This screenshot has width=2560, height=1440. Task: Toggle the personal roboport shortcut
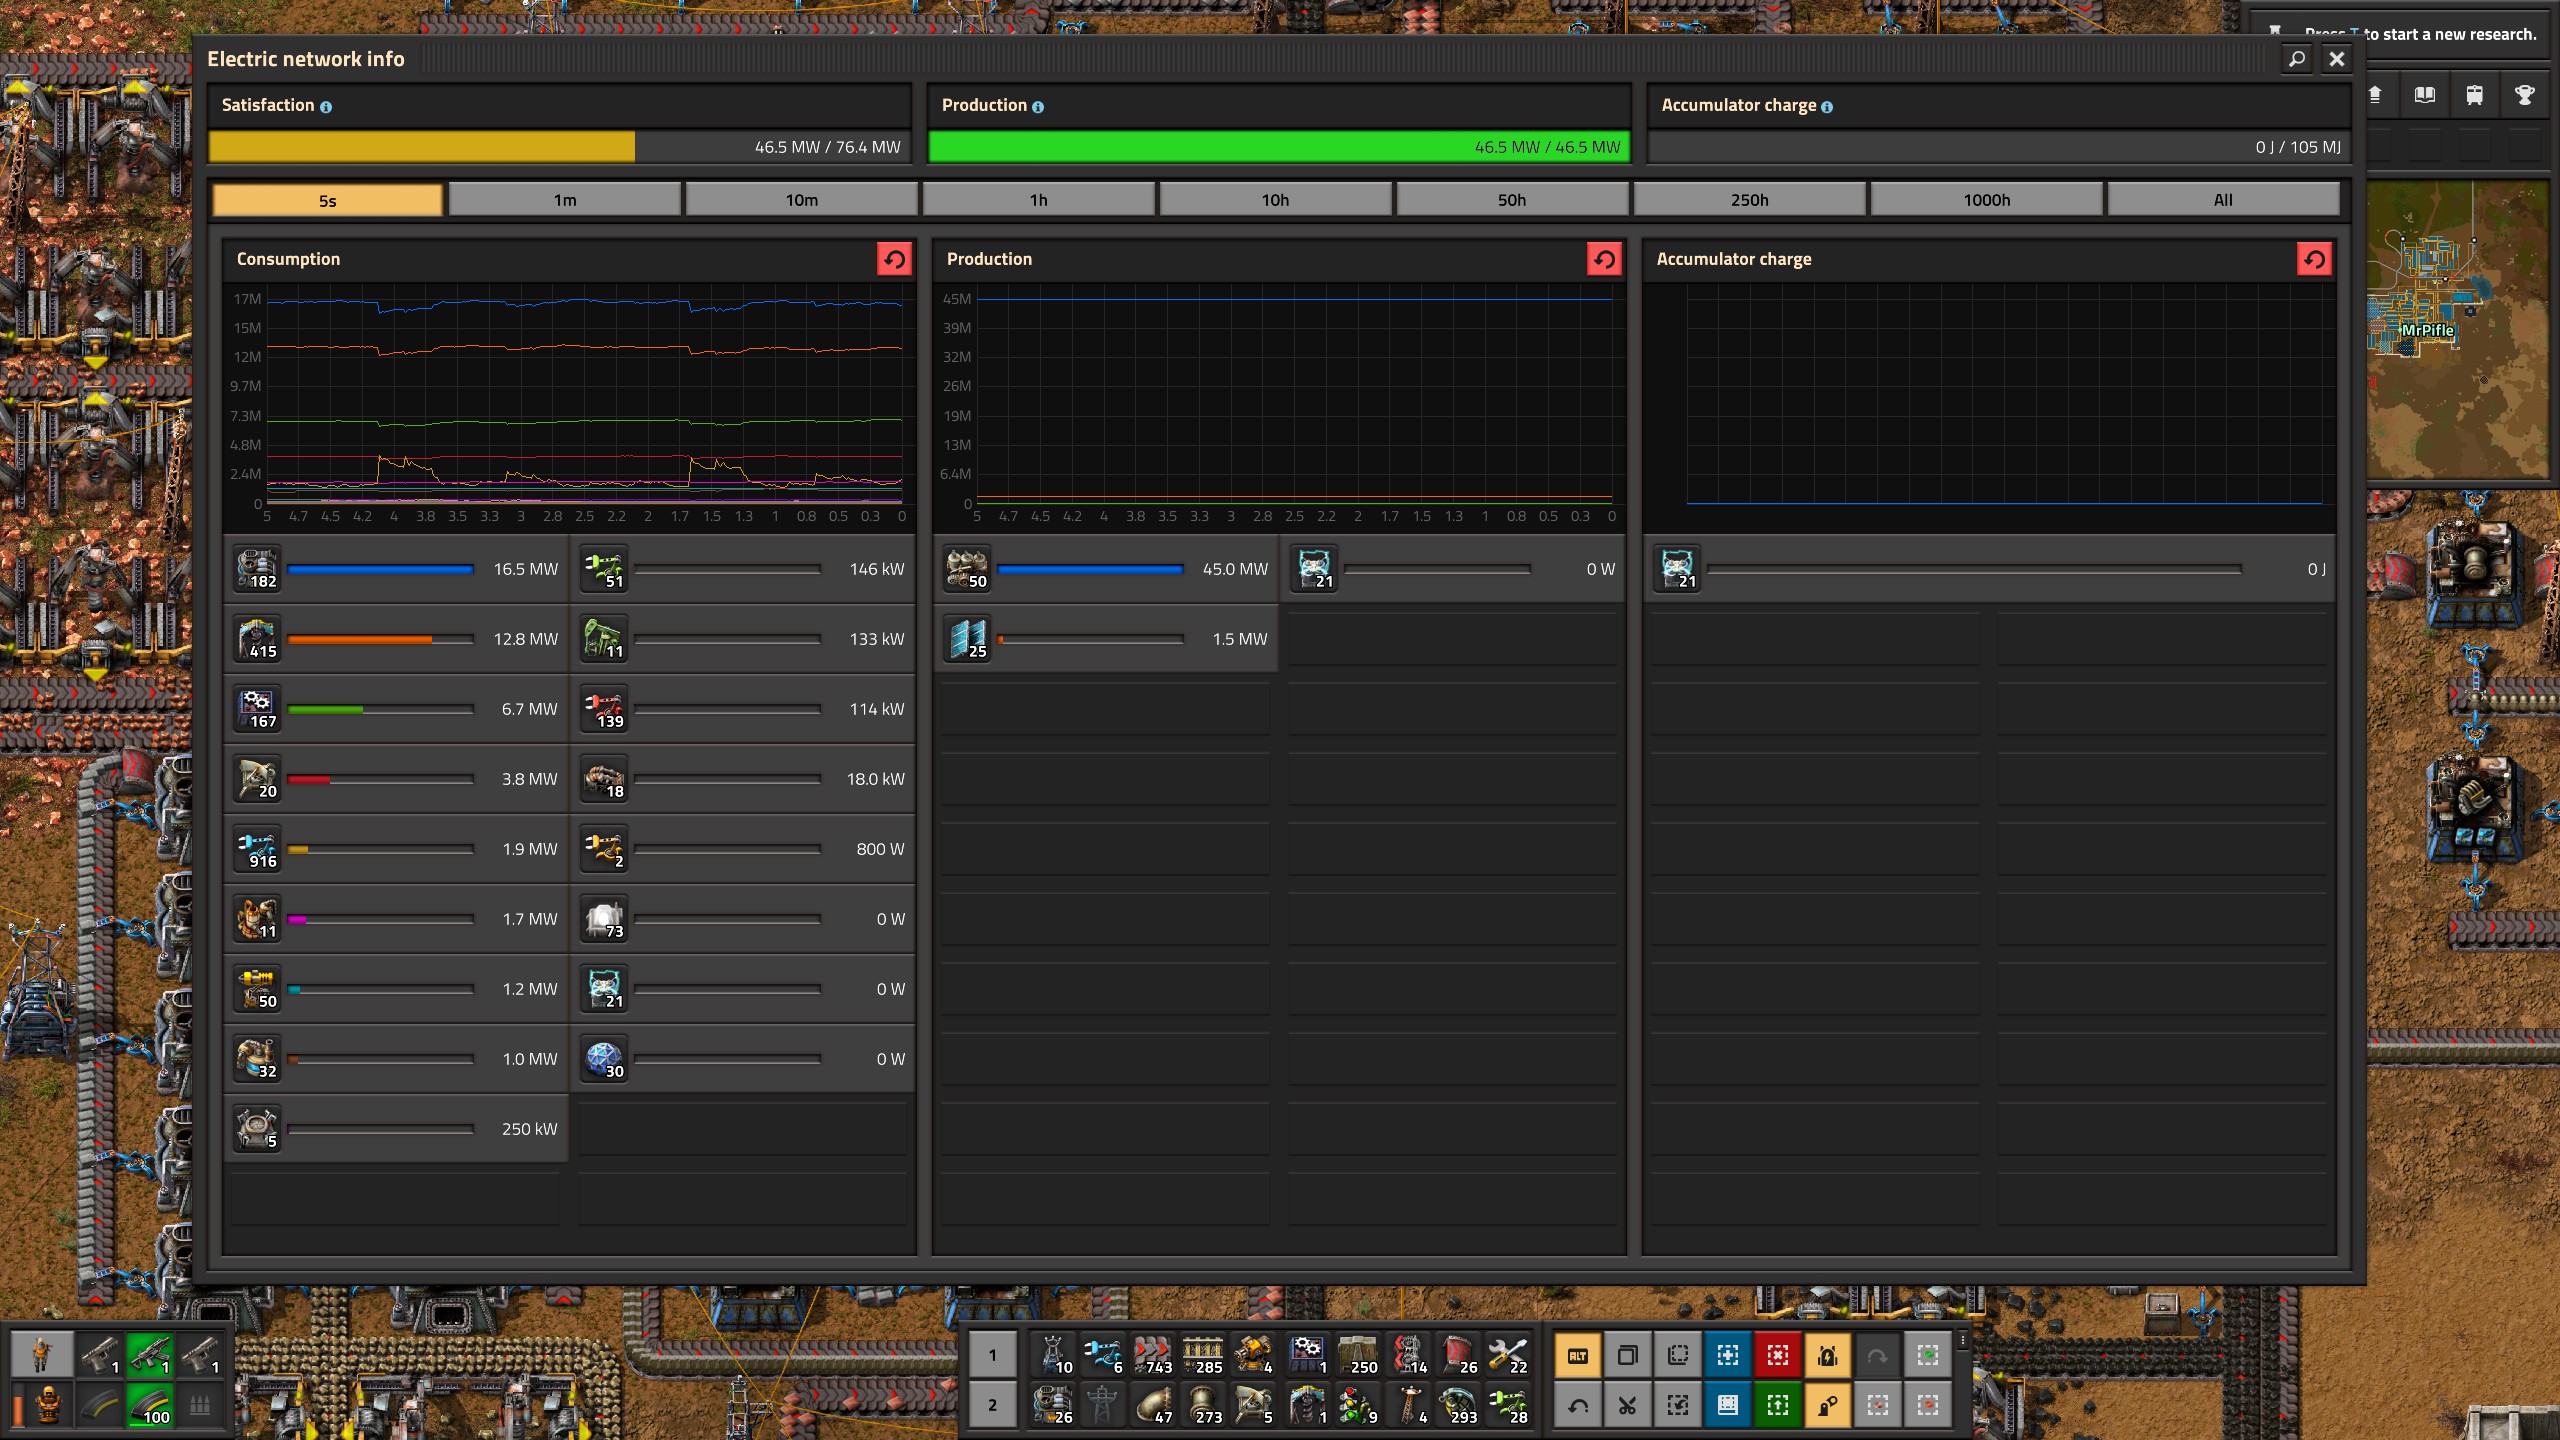coord(1827,1356)
